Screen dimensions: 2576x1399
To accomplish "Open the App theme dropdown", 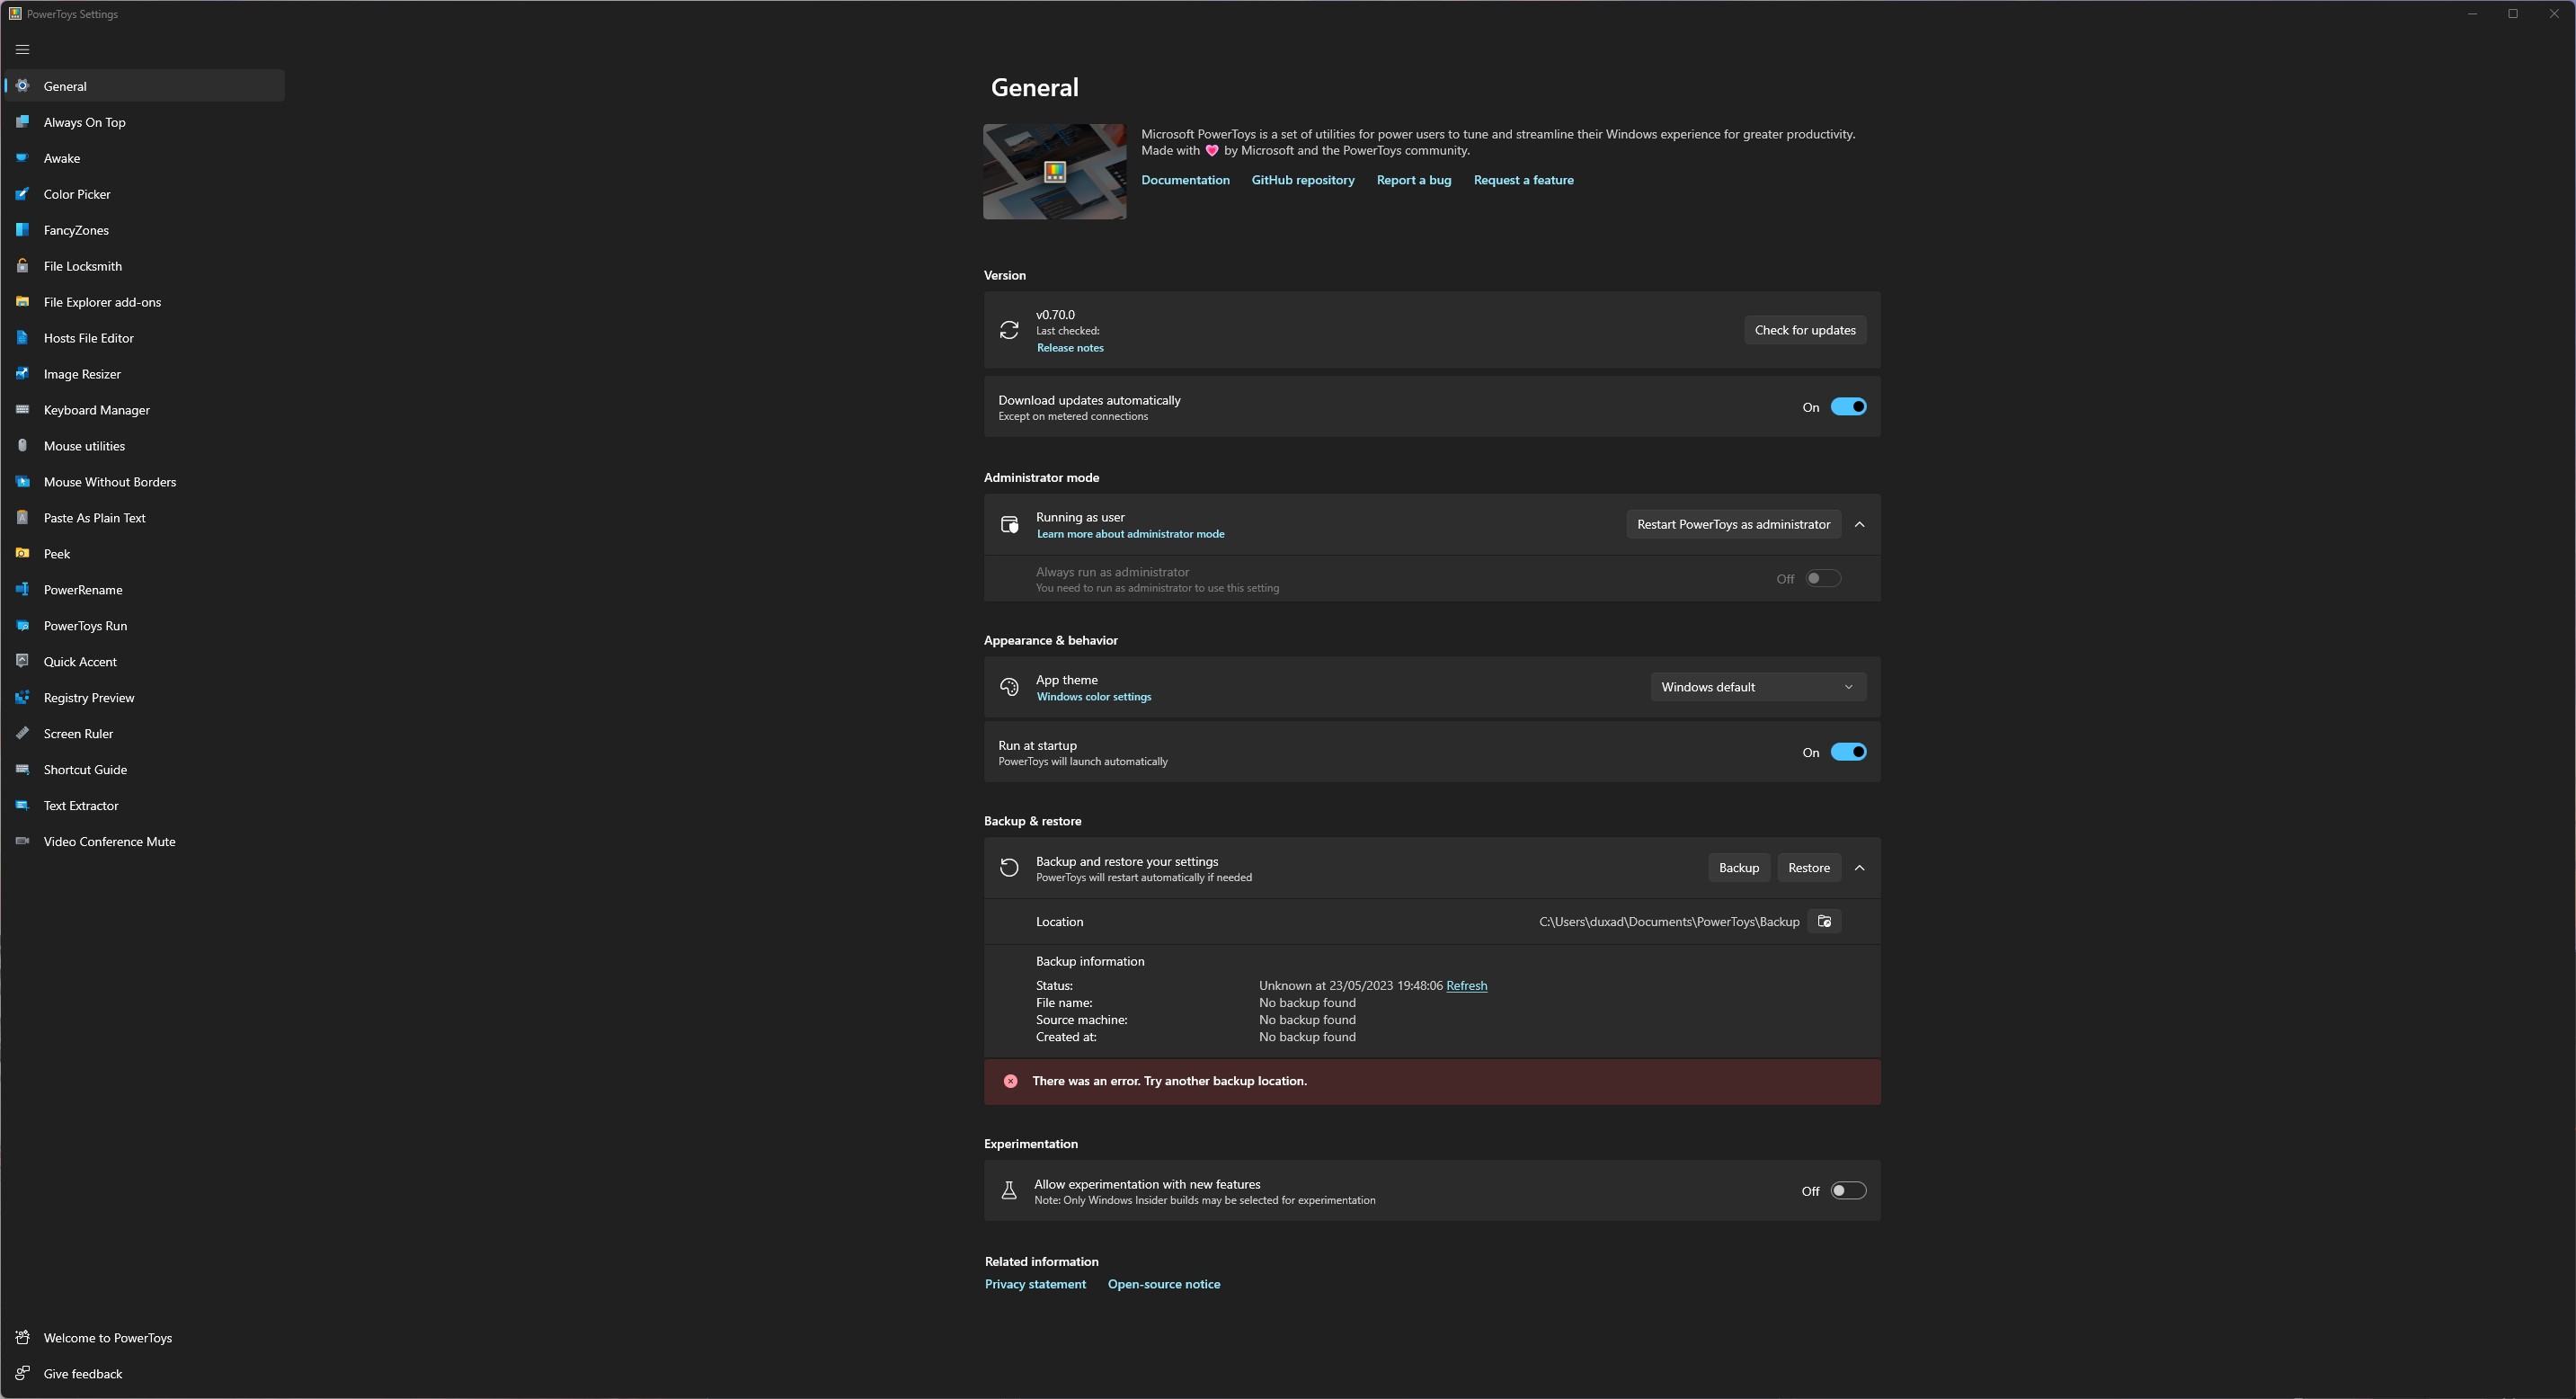I will (x=1756, y=687).
